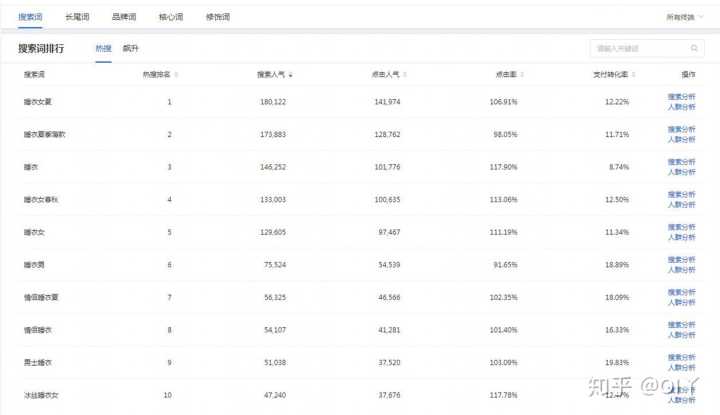
Task: Open 搜索分析 for 男士睡衣 row
Action: (681, 358)
